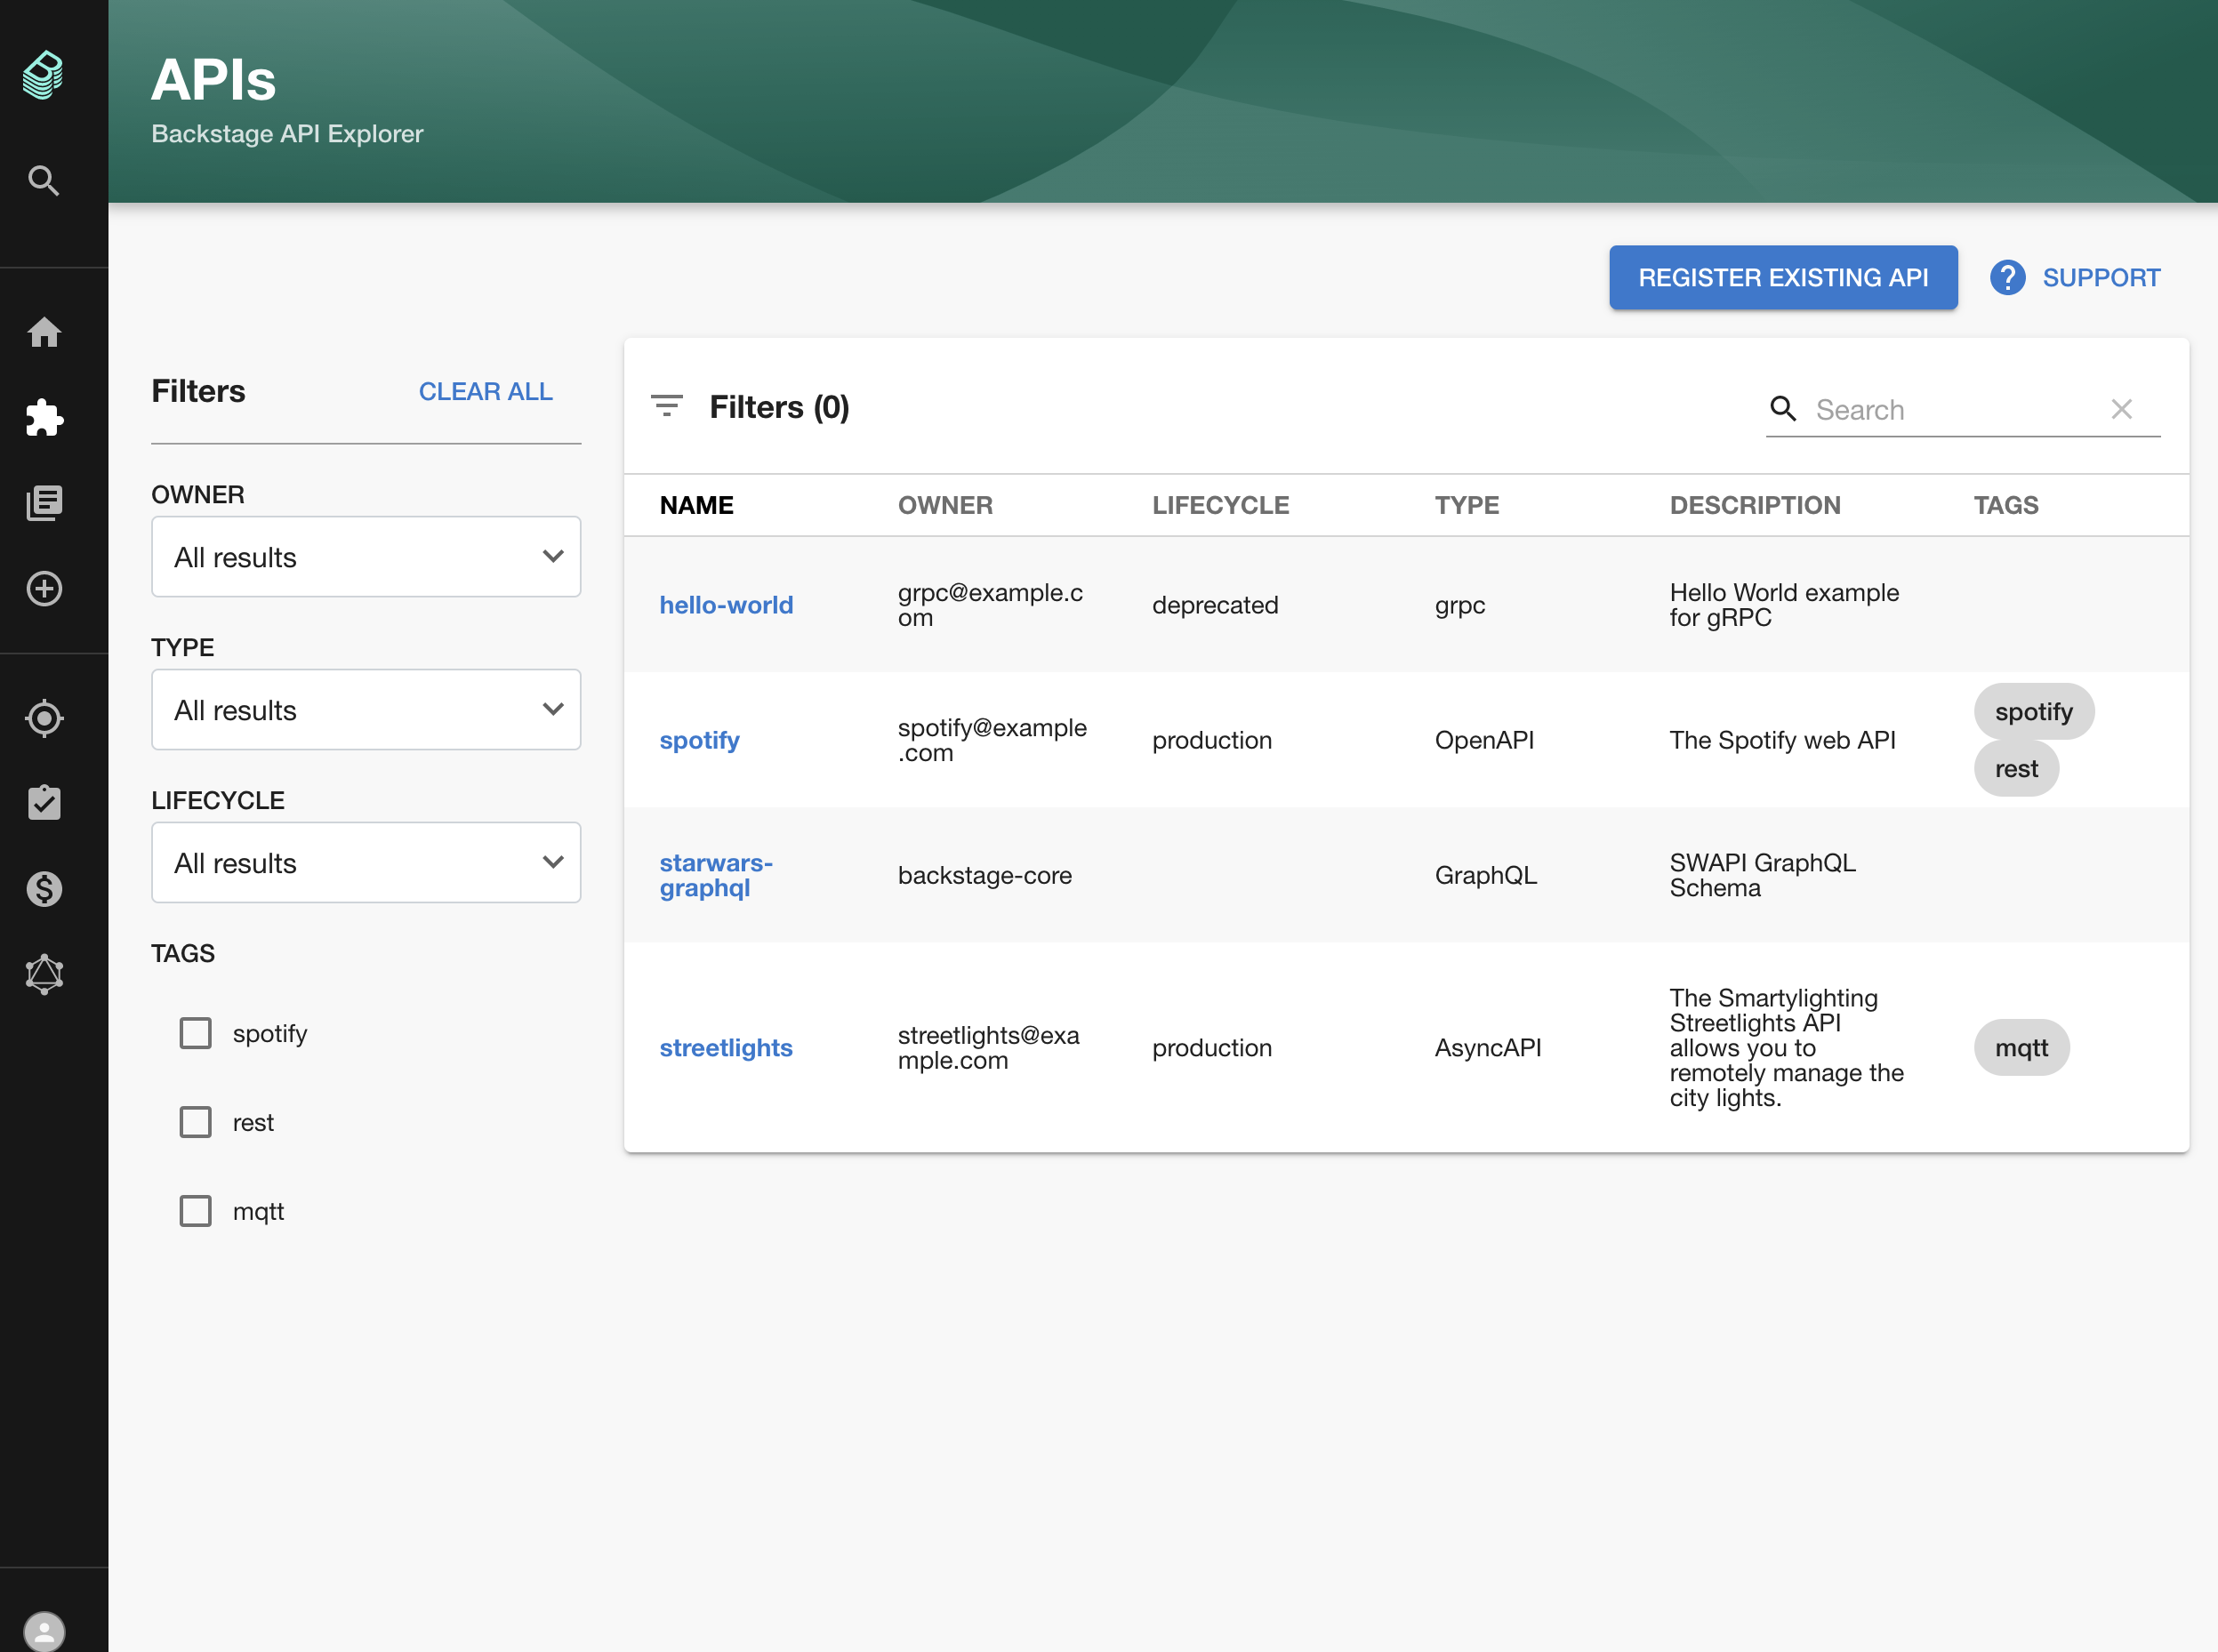
Task: Click Register Existing API button
Action: (x=1782, y=277)
